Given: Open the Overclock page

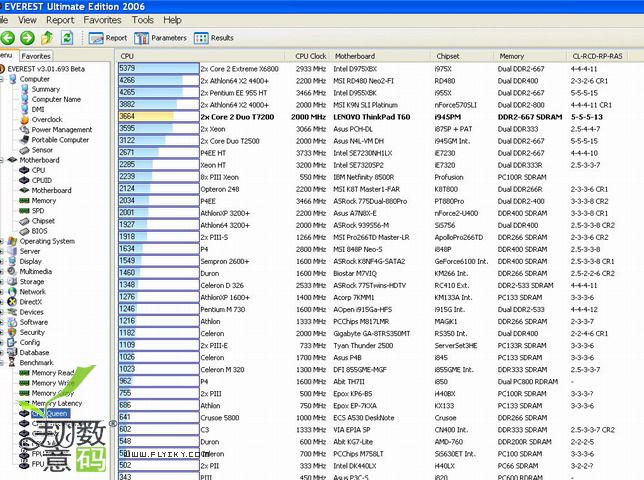Looking at the screenshot, I should 47,119.
